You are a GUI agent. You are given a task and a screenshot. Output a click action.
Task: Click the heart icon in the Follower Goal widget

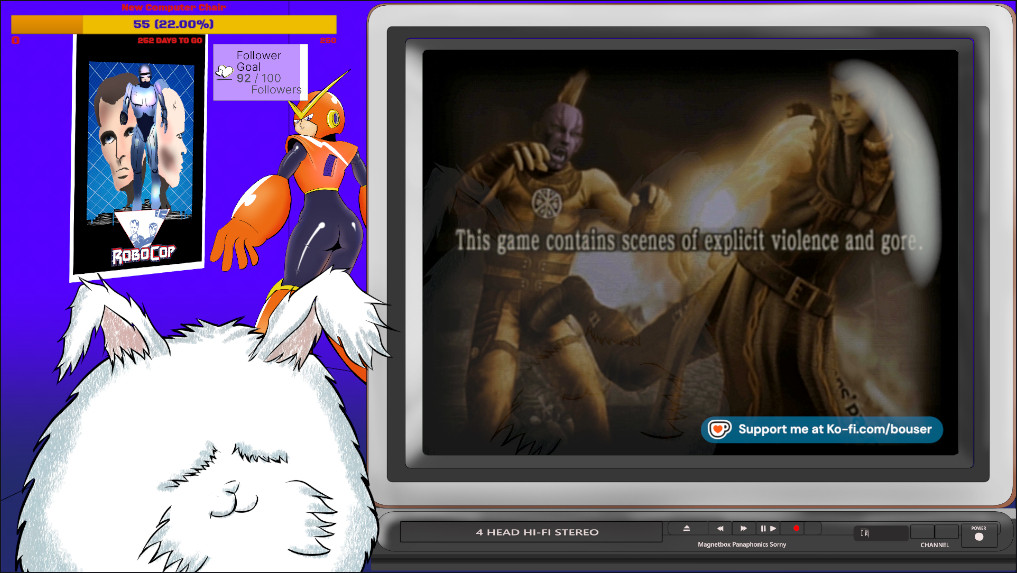(224, 72)
